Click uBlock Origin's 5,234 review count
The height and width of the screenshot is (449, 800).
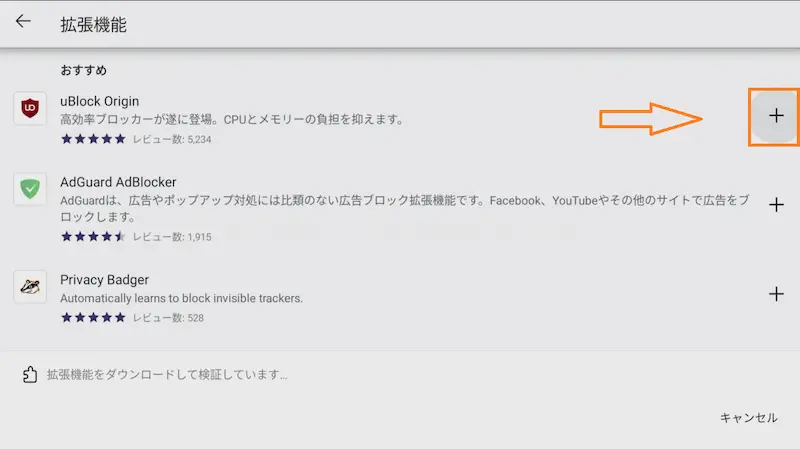click(172, 139)
